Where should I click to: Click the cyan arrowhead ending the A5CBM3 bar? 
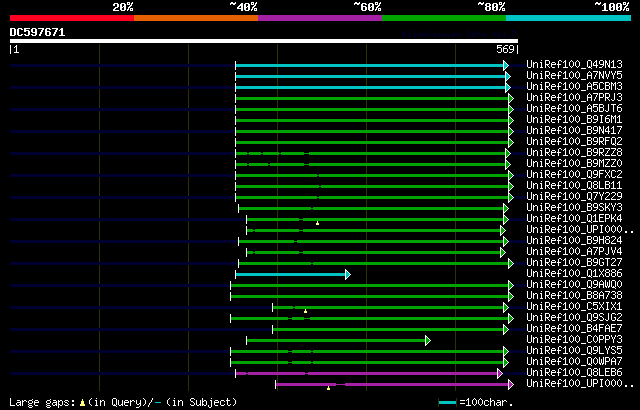508,87
